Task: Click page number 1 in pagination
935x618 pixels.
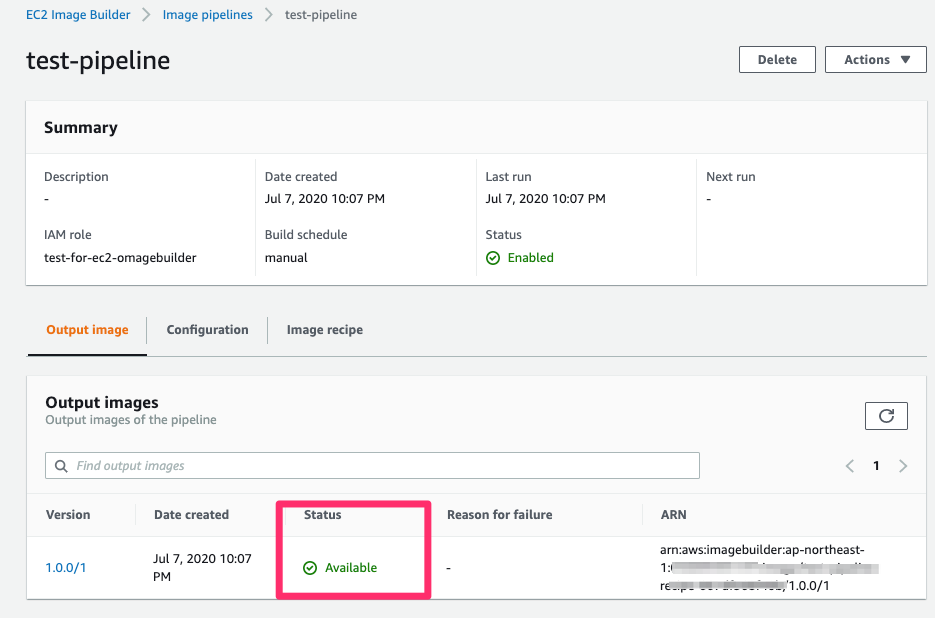Action: click(876, 466)
